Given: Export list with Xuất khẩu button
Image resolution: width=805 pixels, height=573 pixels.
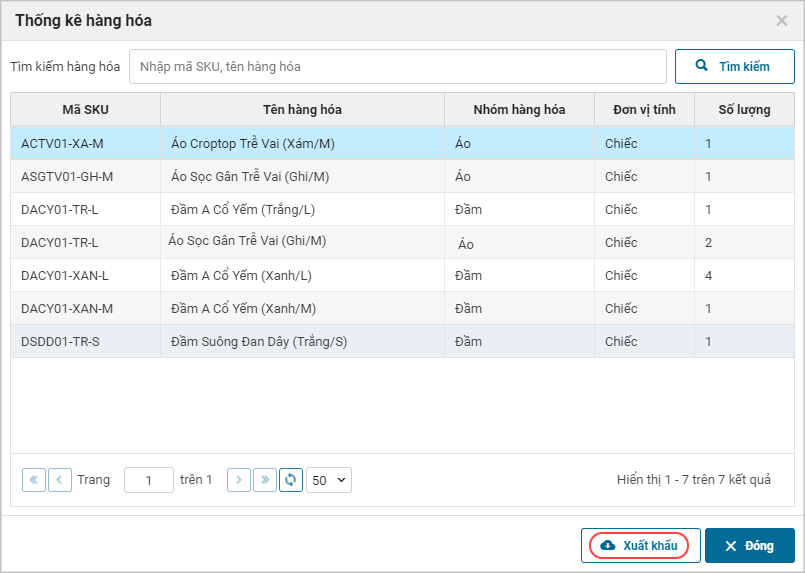Looking at the screenshot, I should click(x=640, y=546).
